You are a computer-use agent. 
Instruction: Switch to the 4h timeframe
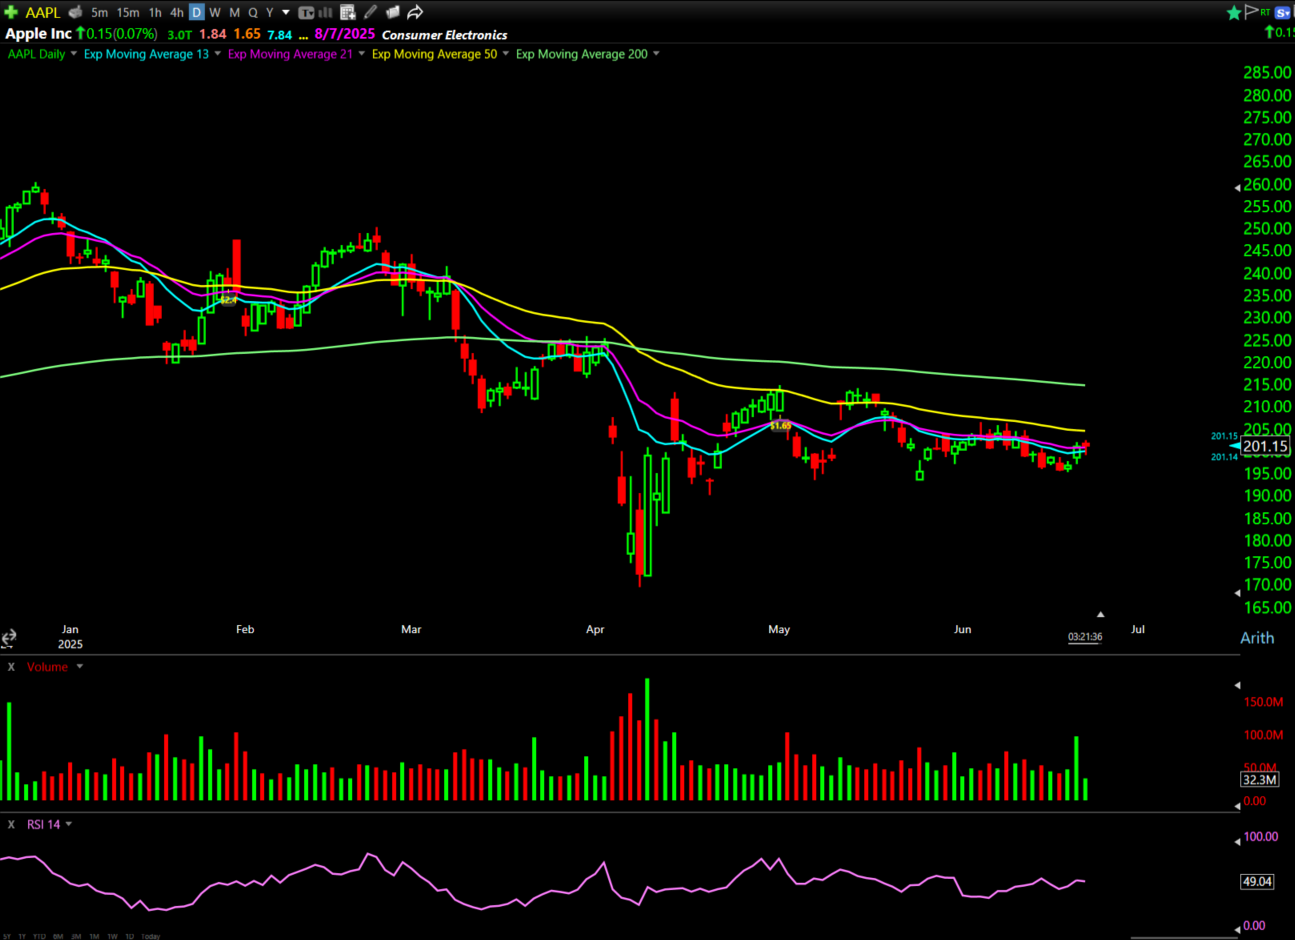tap(177, 12)
